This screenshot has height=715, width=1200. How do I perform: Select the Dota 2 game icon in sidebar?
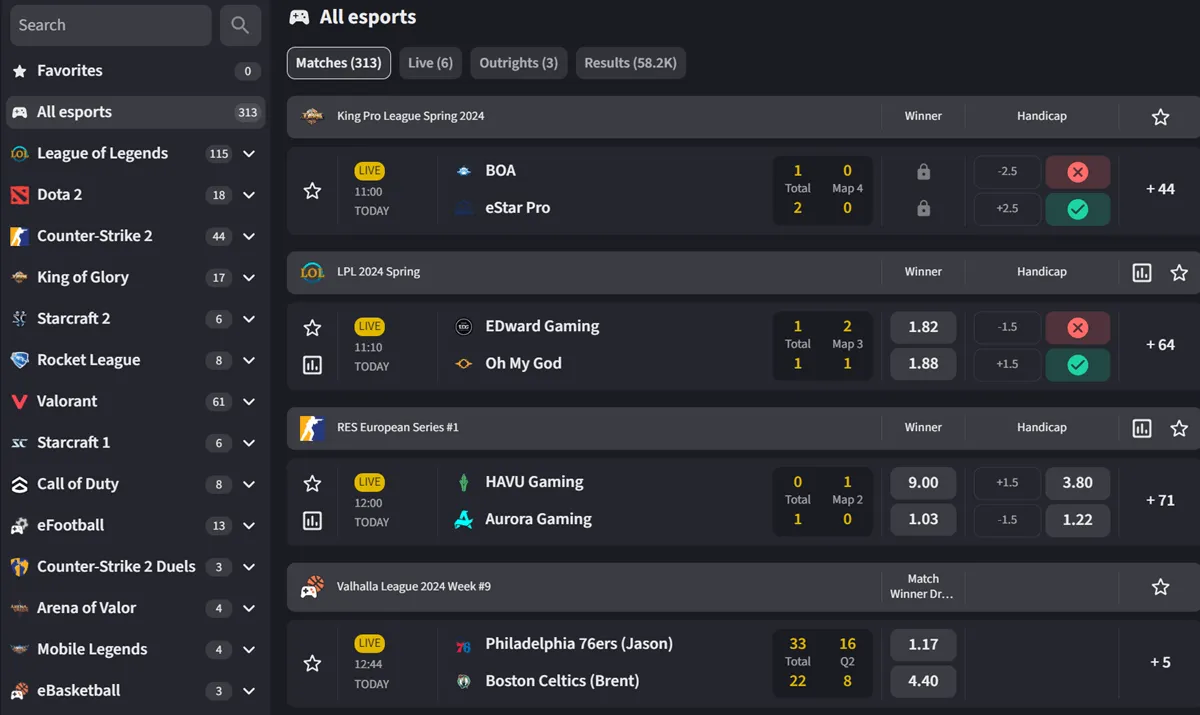click(18, 194)
